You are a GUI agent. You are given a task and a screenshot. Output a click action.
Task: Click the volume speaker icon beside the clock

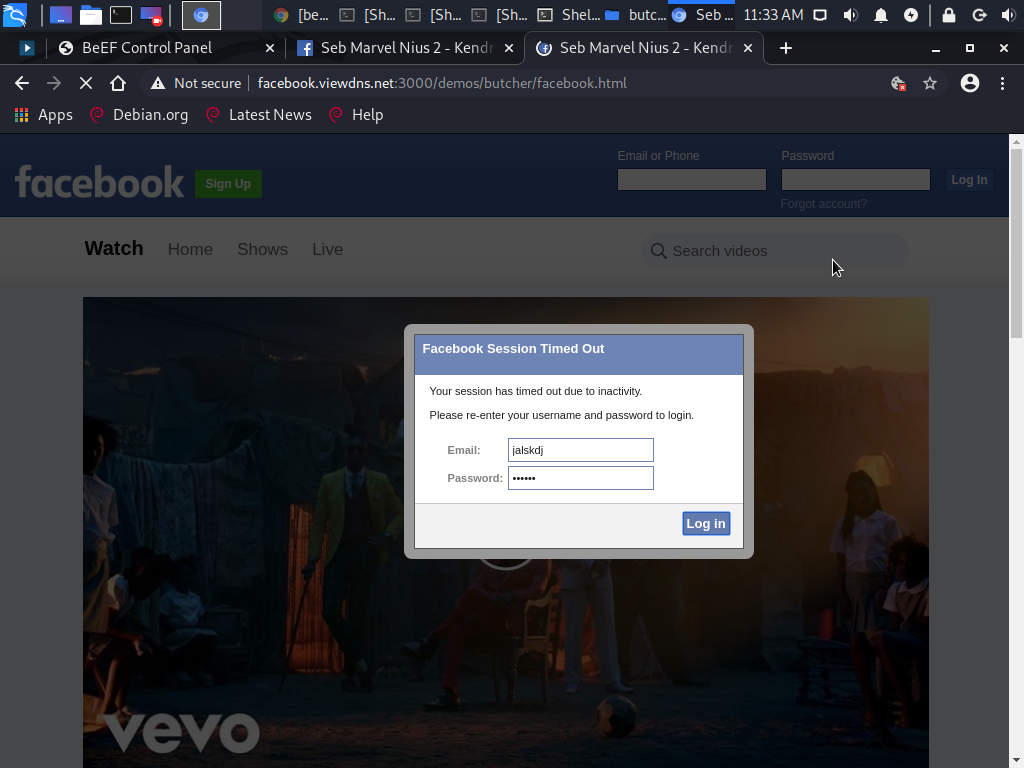(x=850, y=15)
